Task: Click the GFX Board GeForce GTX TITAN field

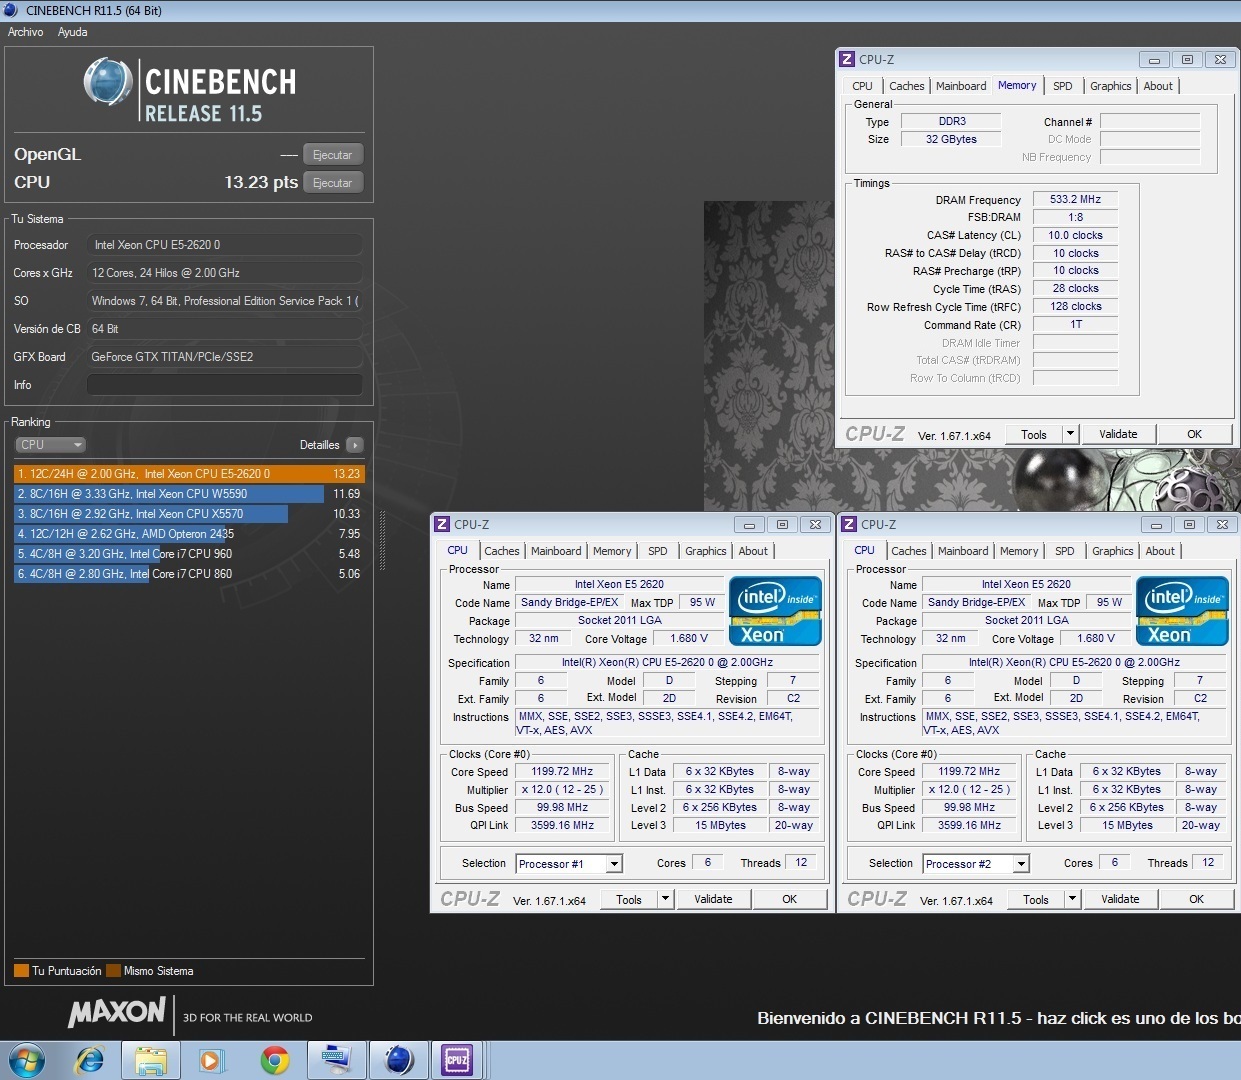Action: (225, 357)
